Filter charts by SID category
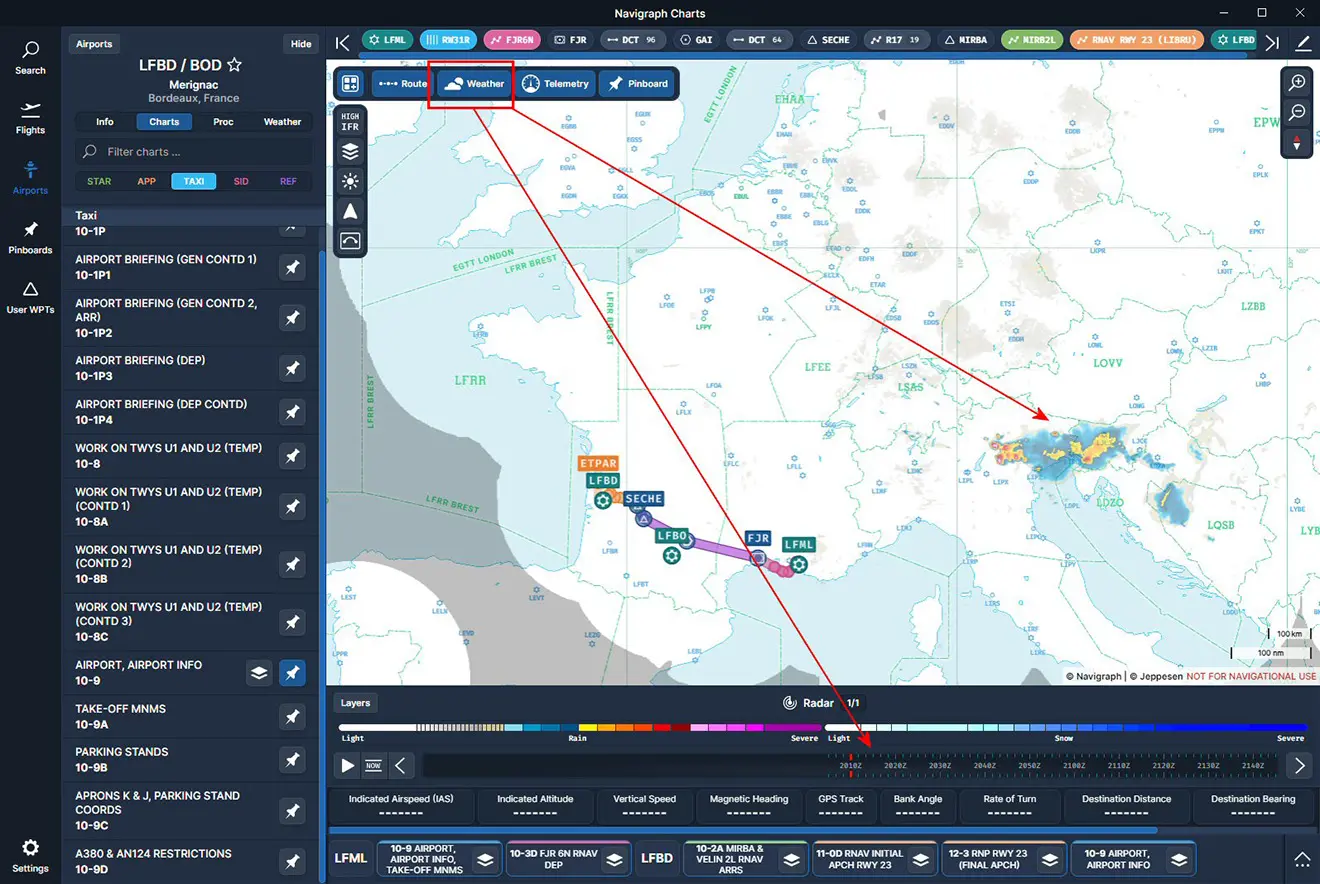The image size is (1320, 884). (241, 181)
